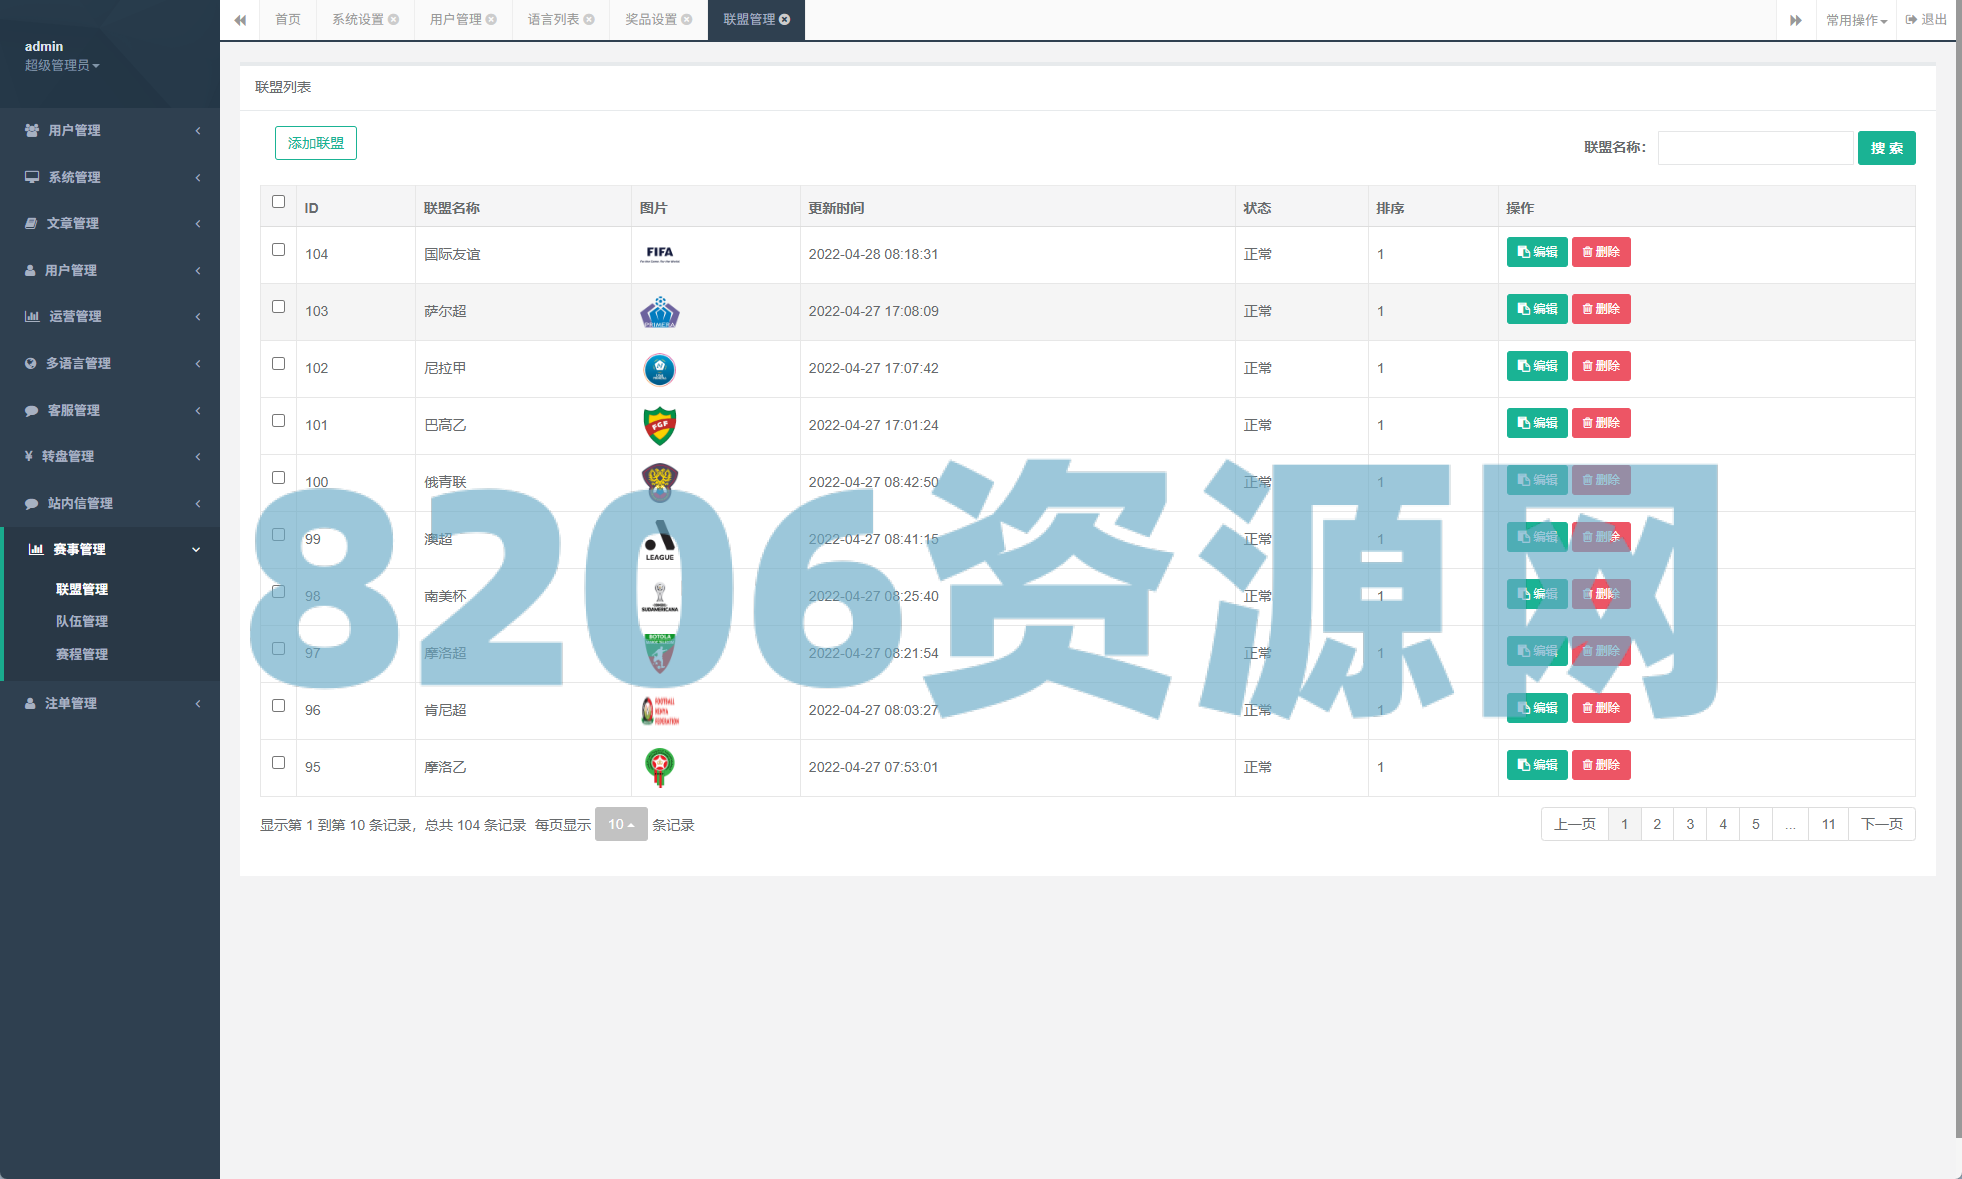Viewport: 1962px width, 1179px height.
Task: Check the row checkbox for ID 103
Action: (279, 307)
